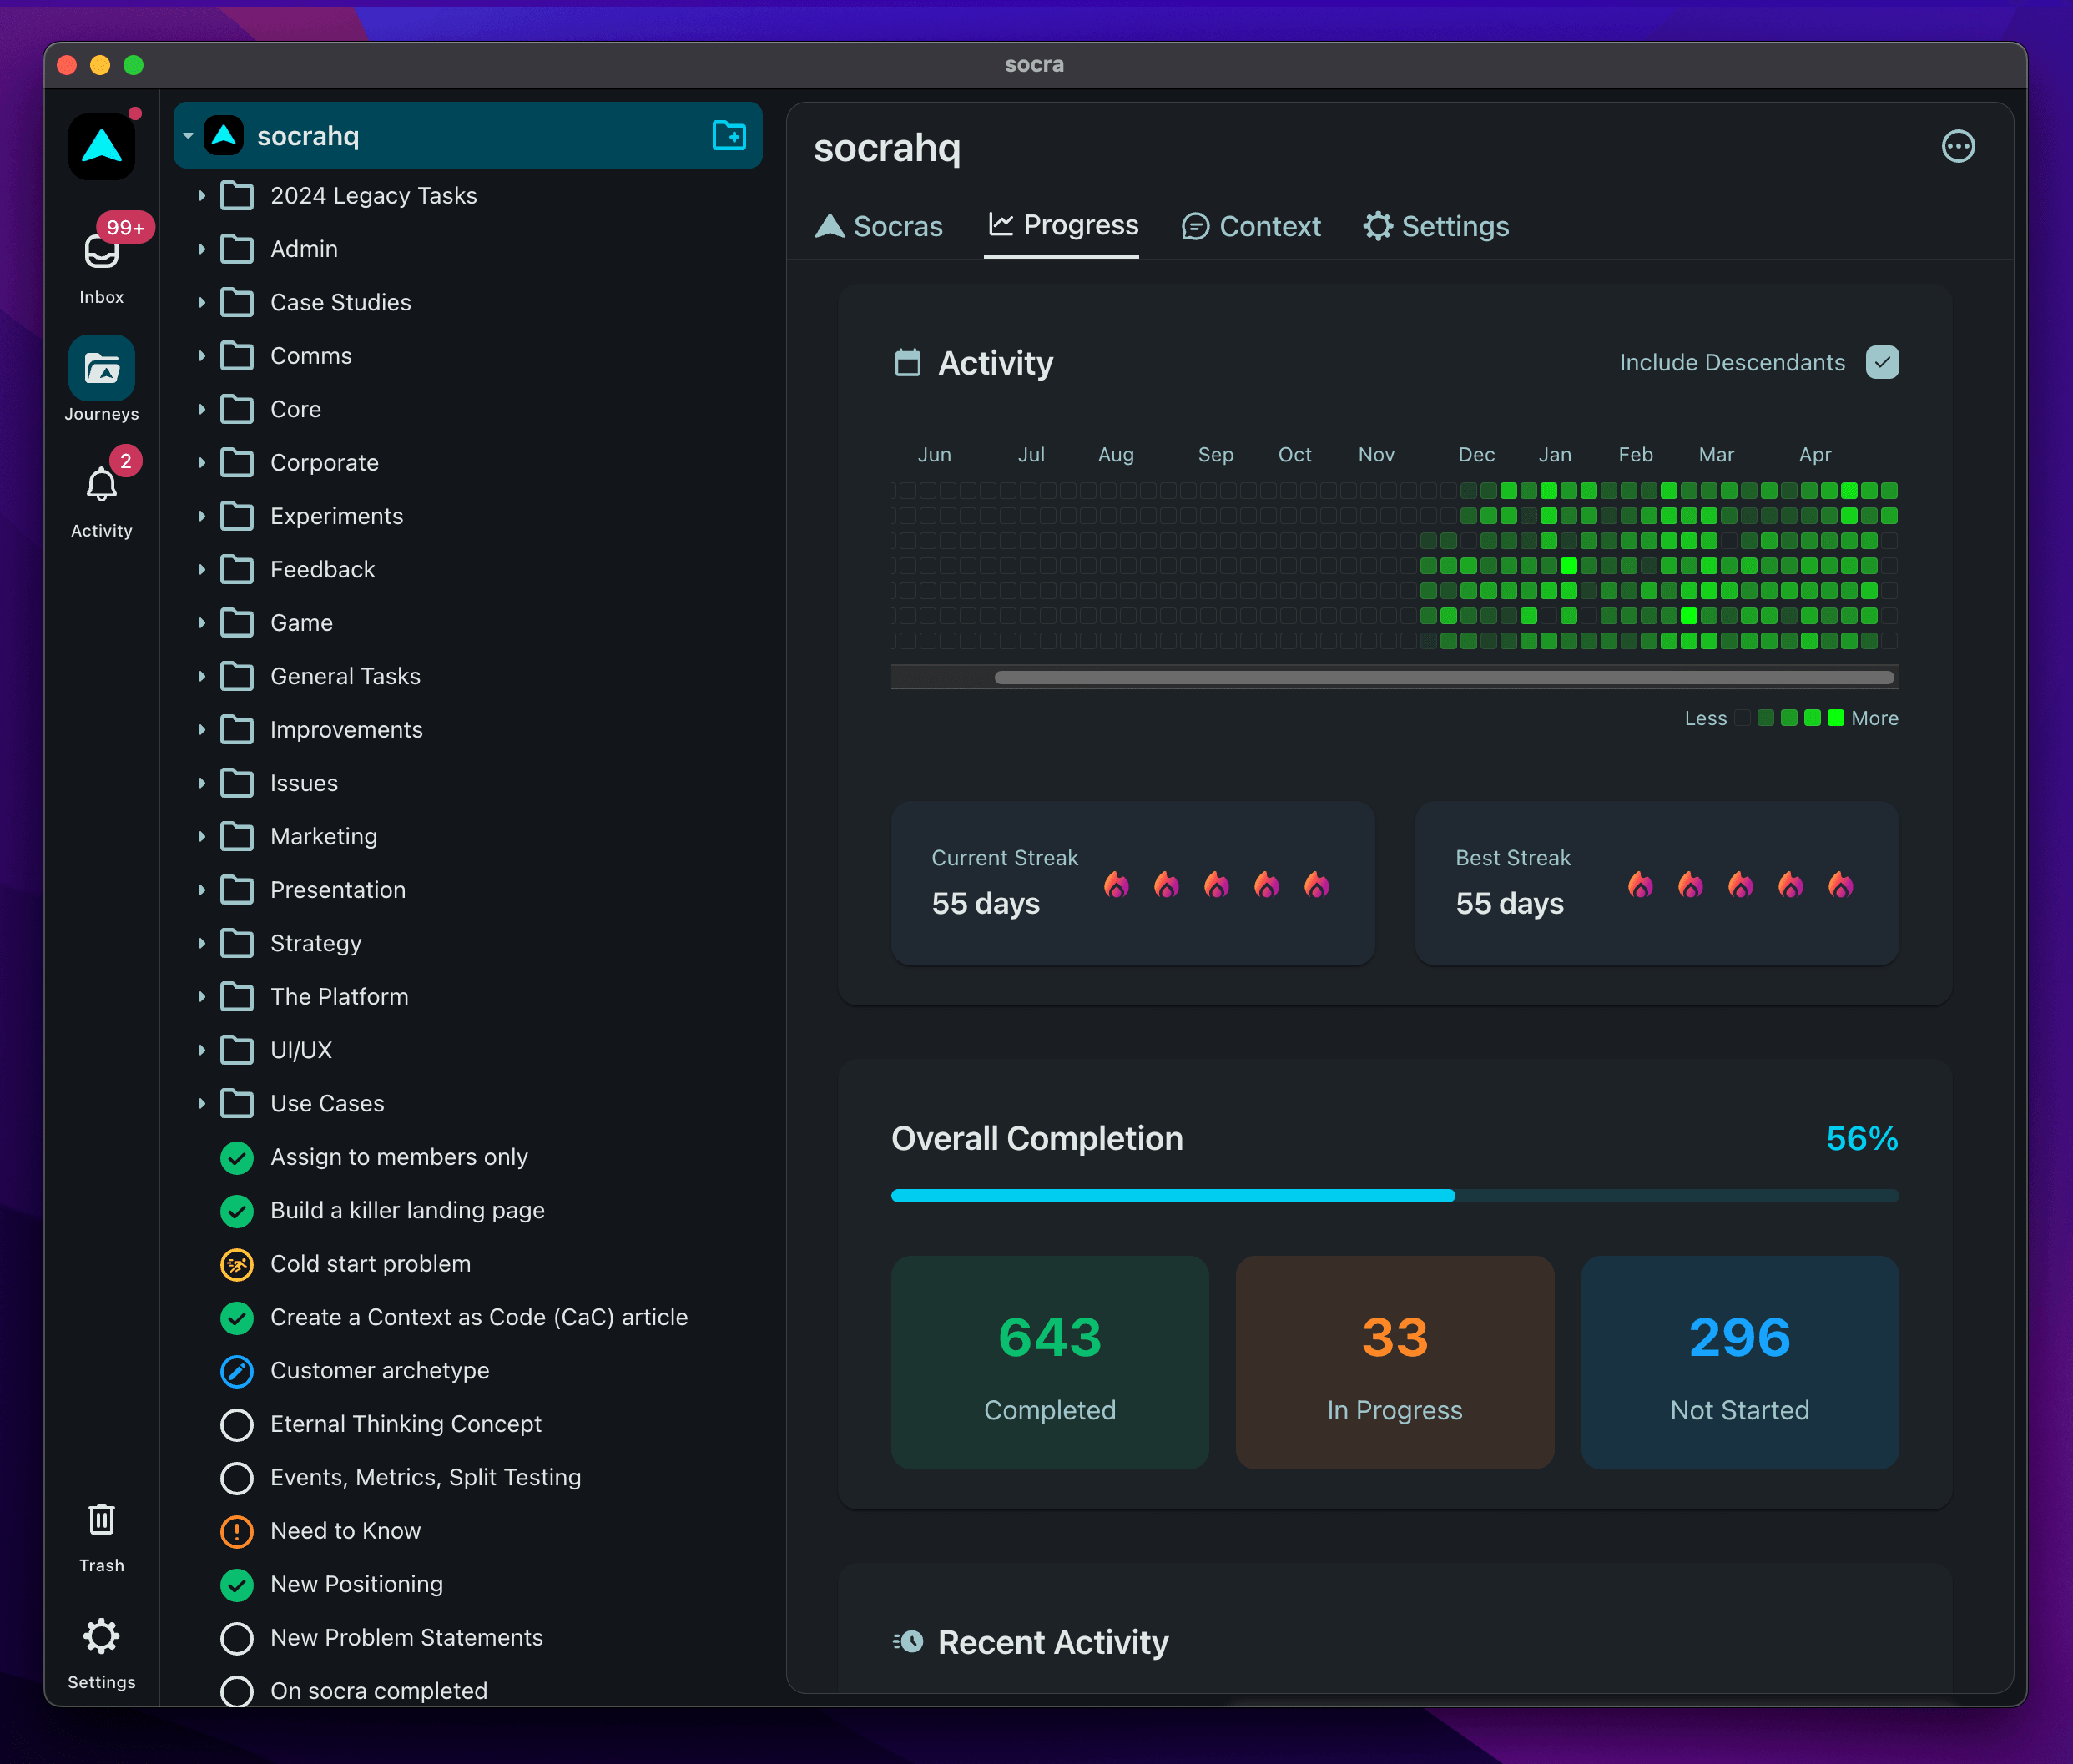This screenshot has height=1764, width=2073.
Task: Select the Cold start problem task
Action: tap(370, 1264)
